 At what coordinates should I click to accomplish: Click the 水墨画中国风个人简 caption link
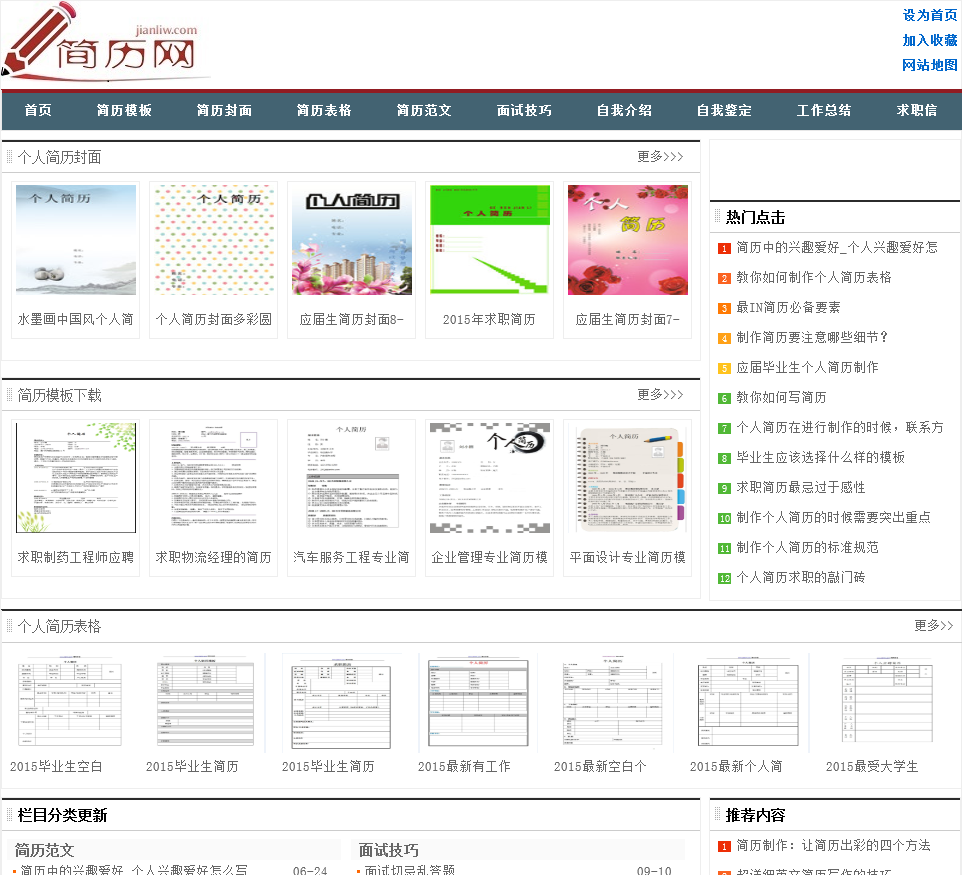coord(75,319)
